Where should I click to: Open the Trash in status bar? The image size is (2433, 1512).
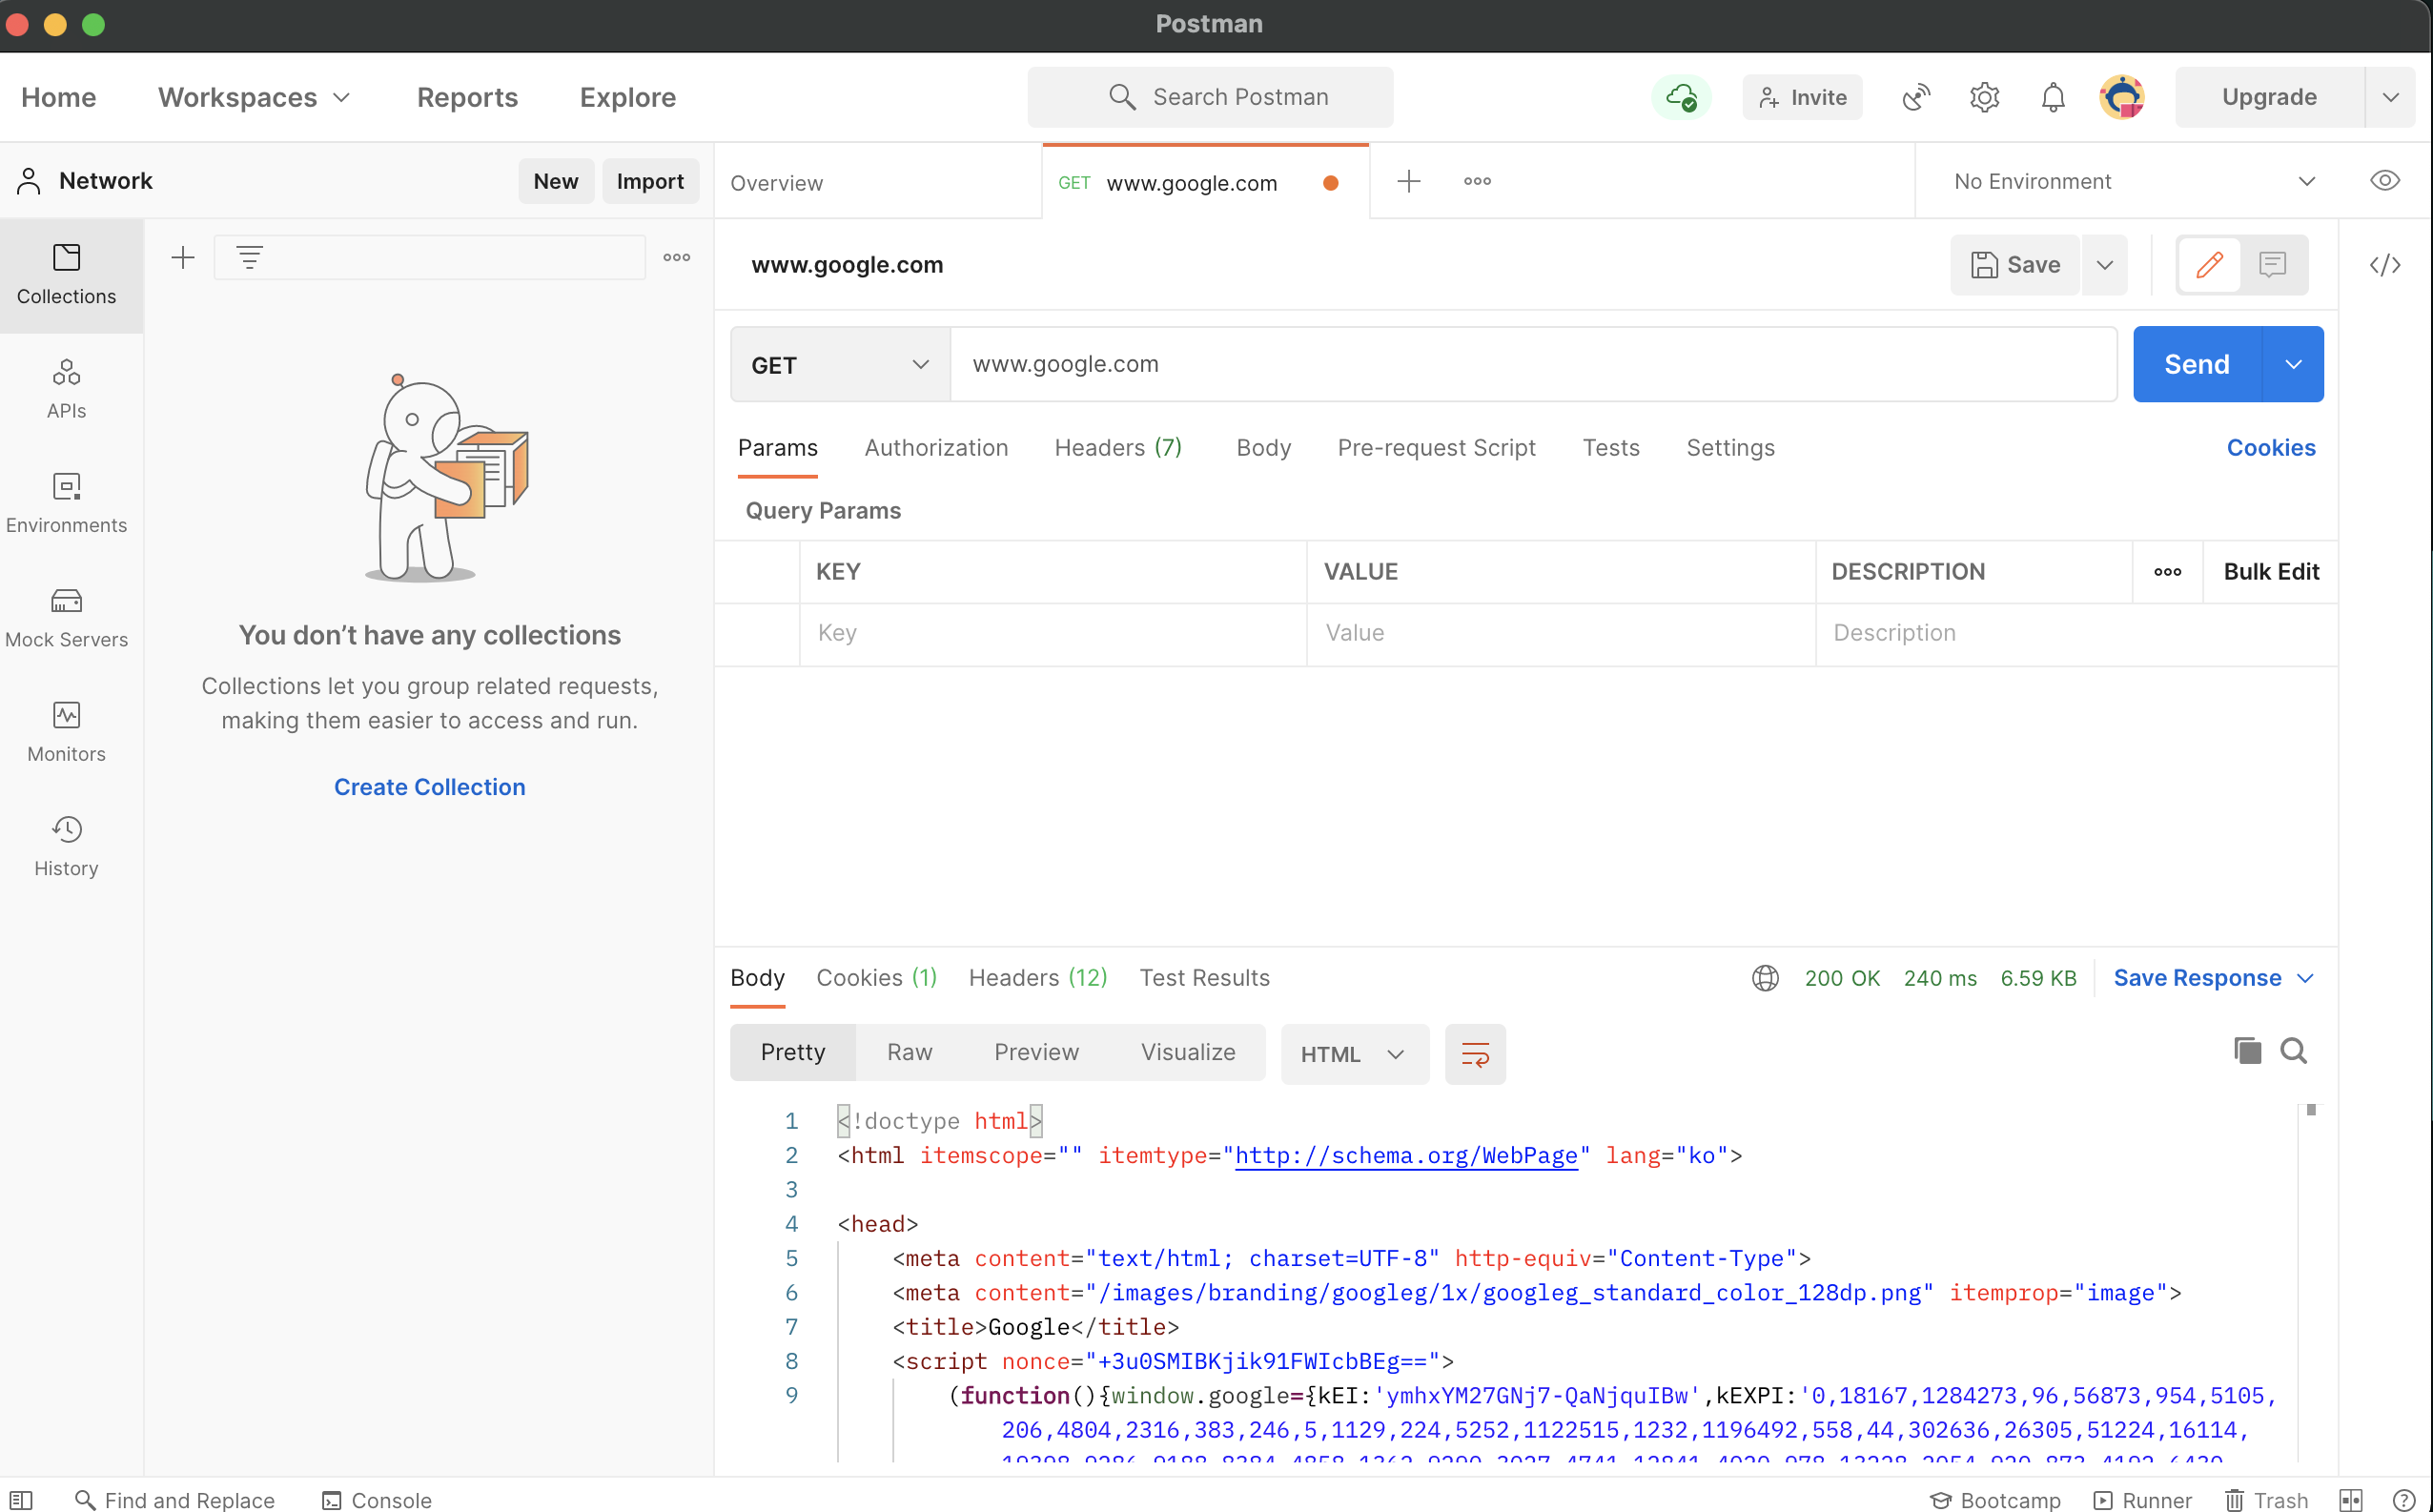pos(2266,1500)
